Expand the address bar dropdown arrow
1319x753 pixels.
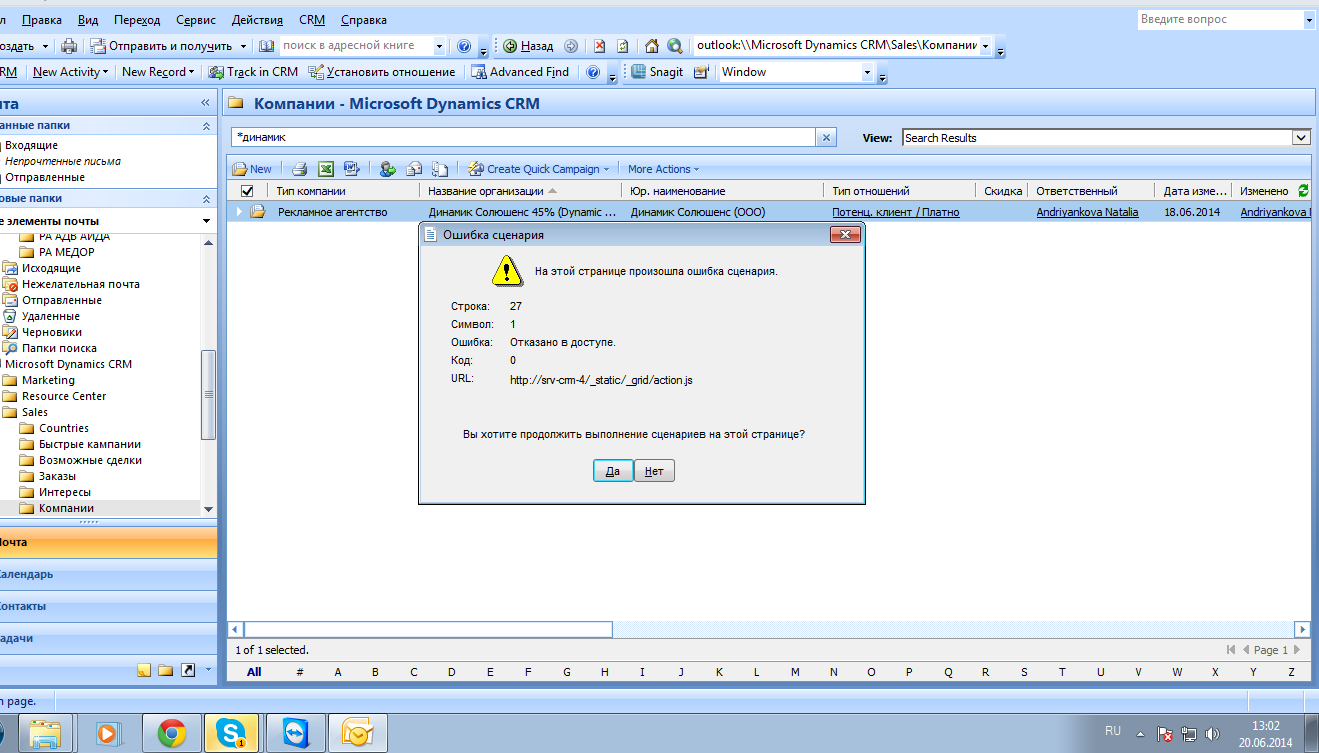(x=986, y=46)
